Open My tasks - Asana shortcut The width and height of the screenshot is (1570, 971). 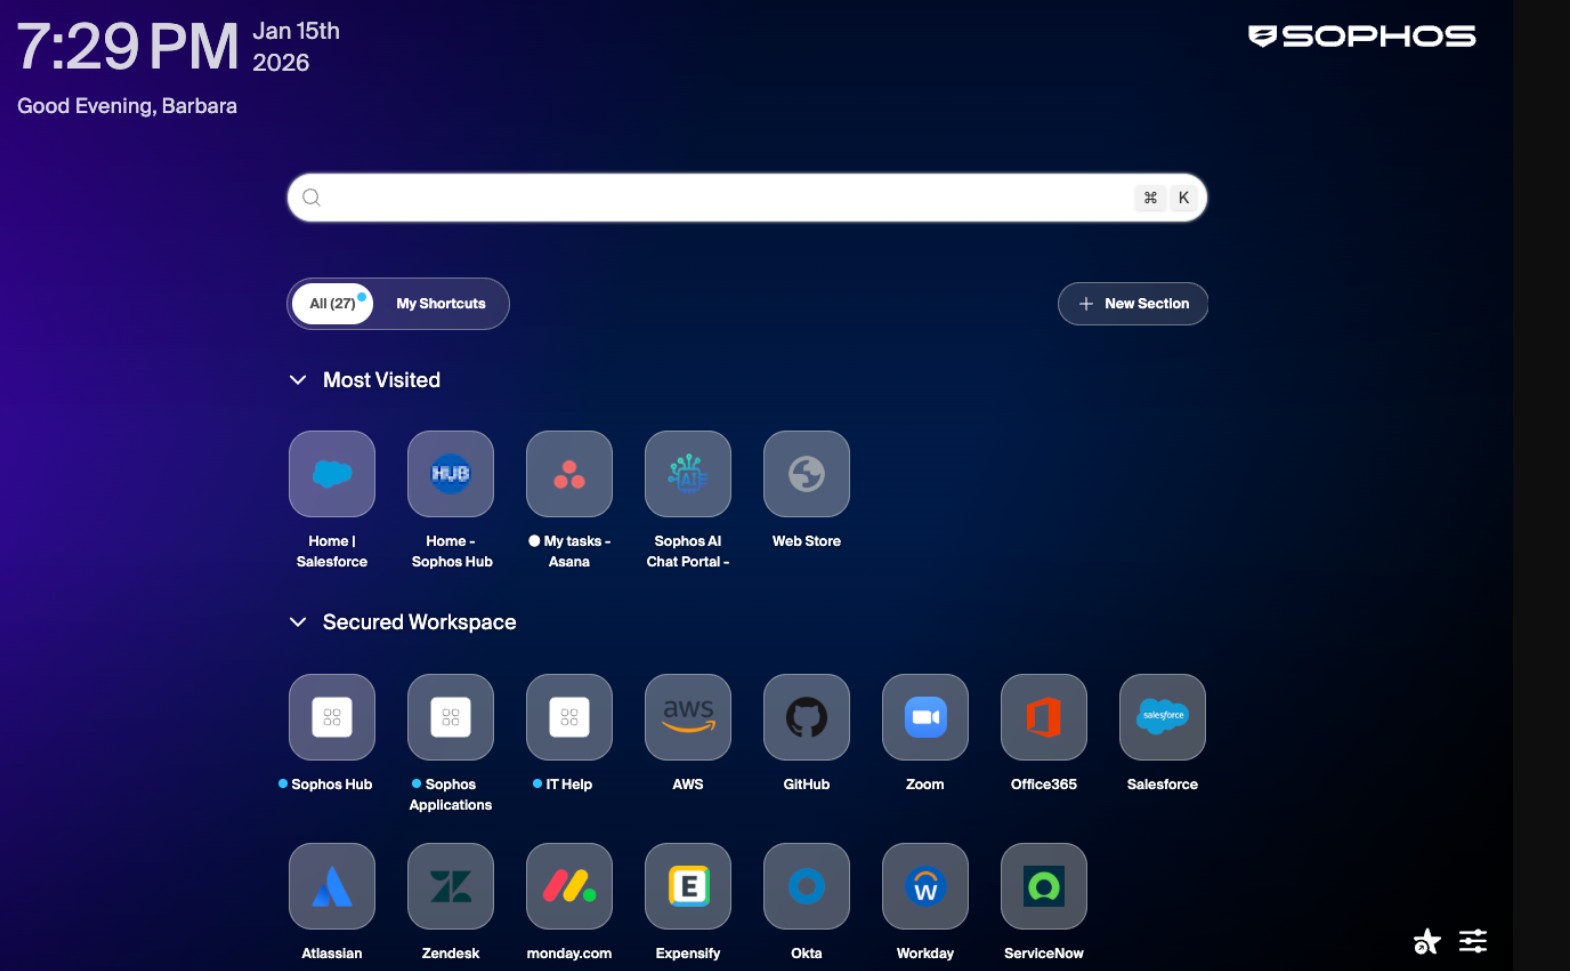(x=569, y=474)
